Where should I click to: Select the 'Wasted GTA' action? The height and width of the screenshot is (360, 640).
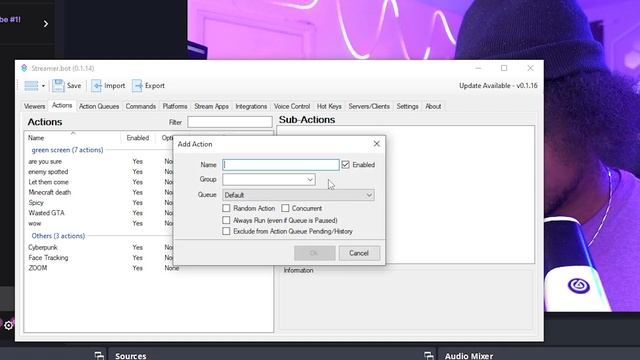click(46, 213)
